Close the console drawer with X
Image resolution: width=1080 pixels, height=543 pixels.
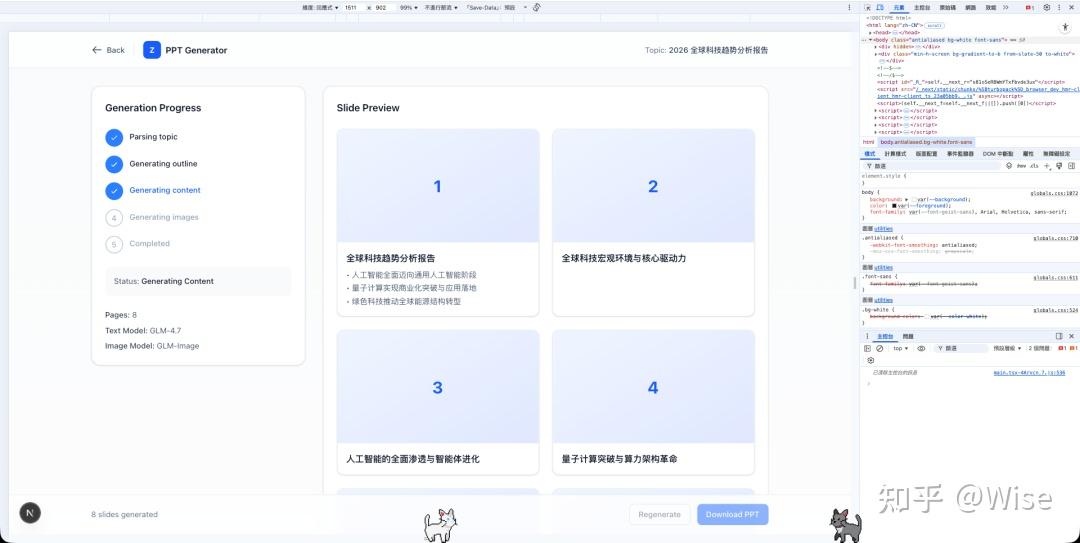tap(1071, 336)
